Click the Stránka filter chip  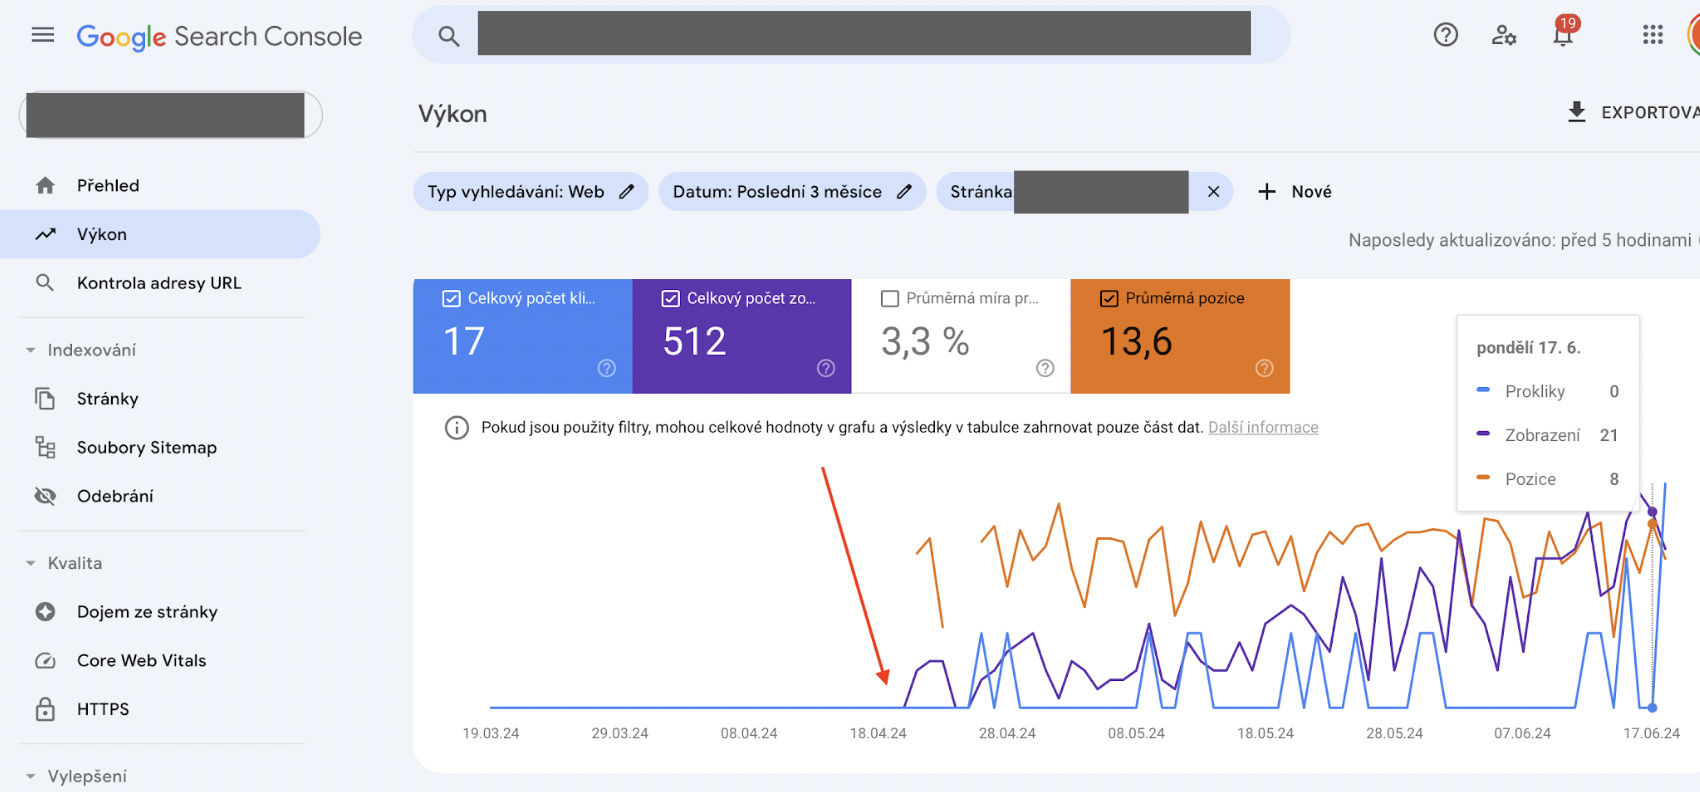click(x=1084, y=192)
